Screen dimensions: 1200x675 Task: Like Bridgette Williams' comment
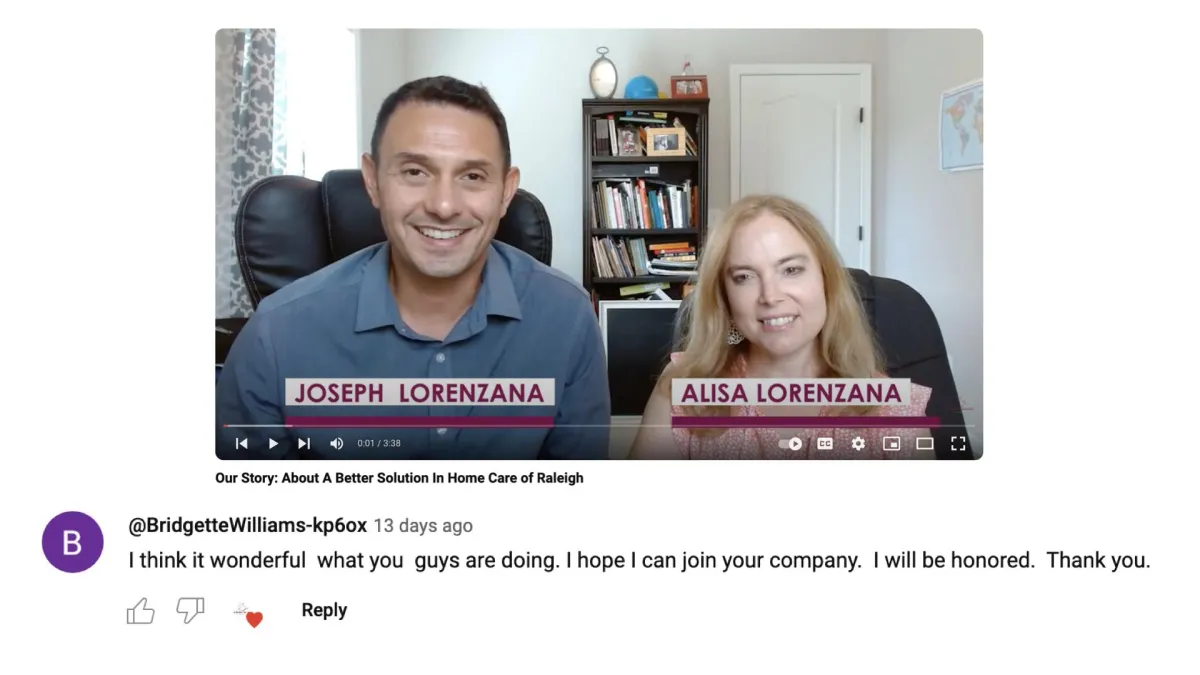pyautogui.click(x=141, y=611)
